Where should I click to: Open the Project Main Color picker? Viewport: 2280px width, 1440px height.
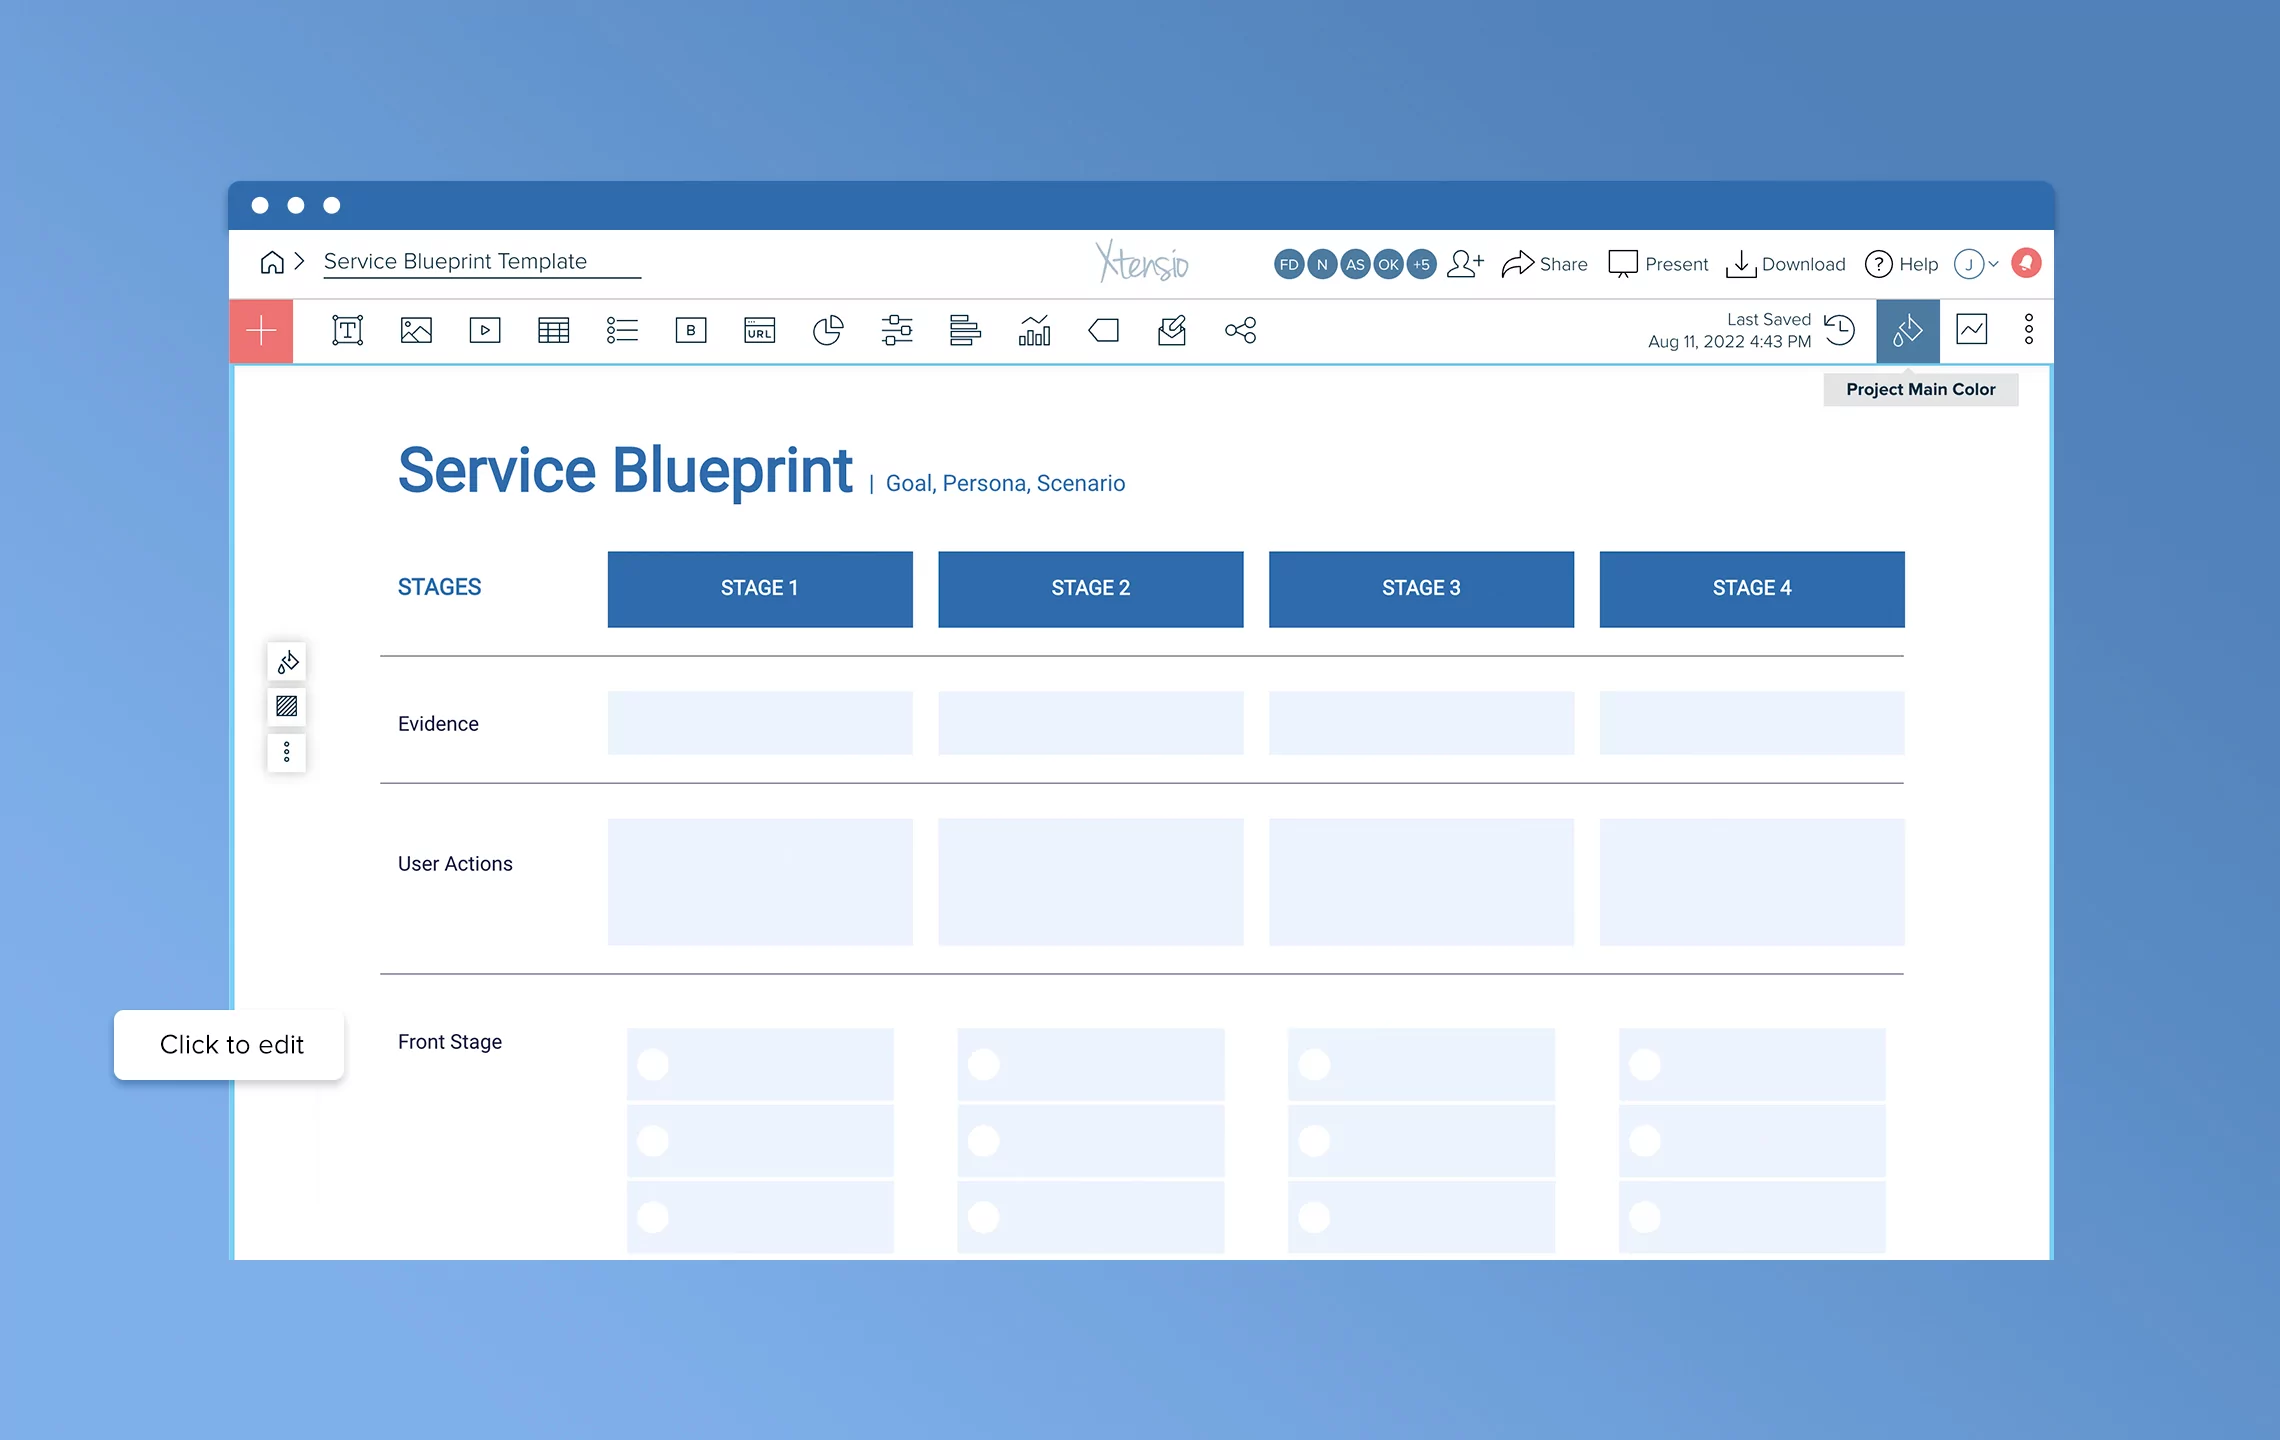point(1906,330)
